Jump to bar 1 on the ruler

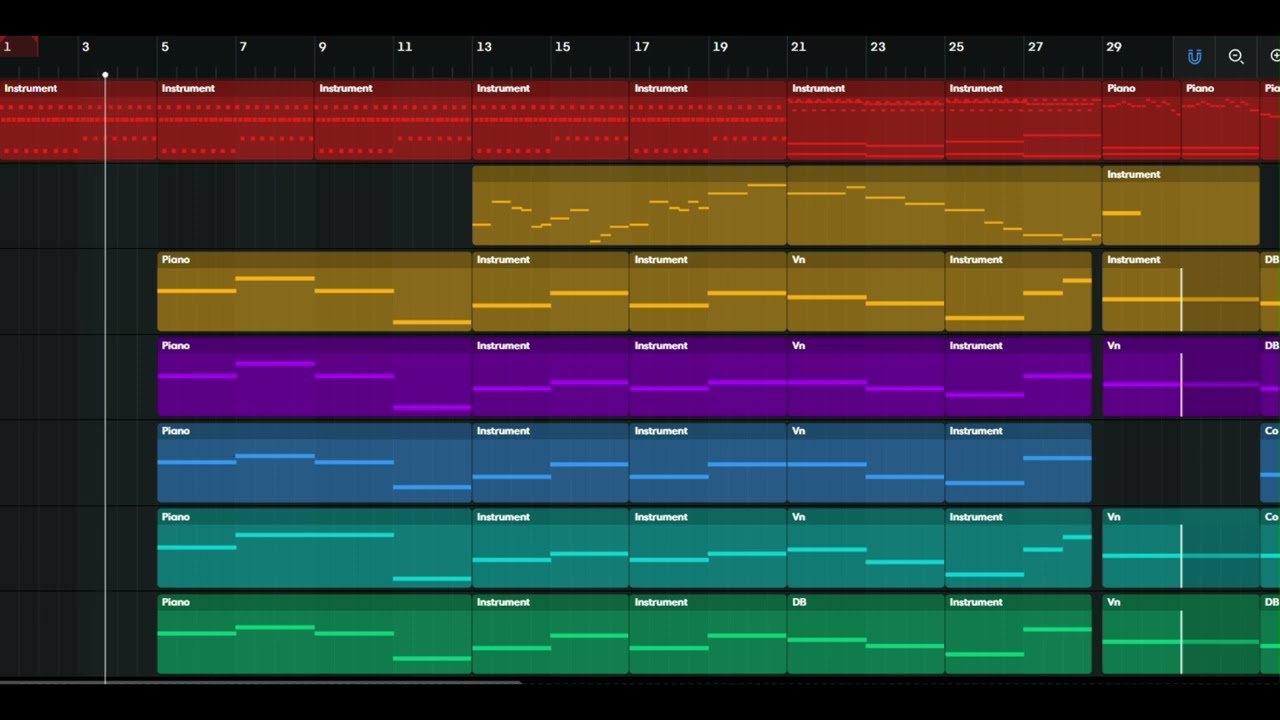7,47
